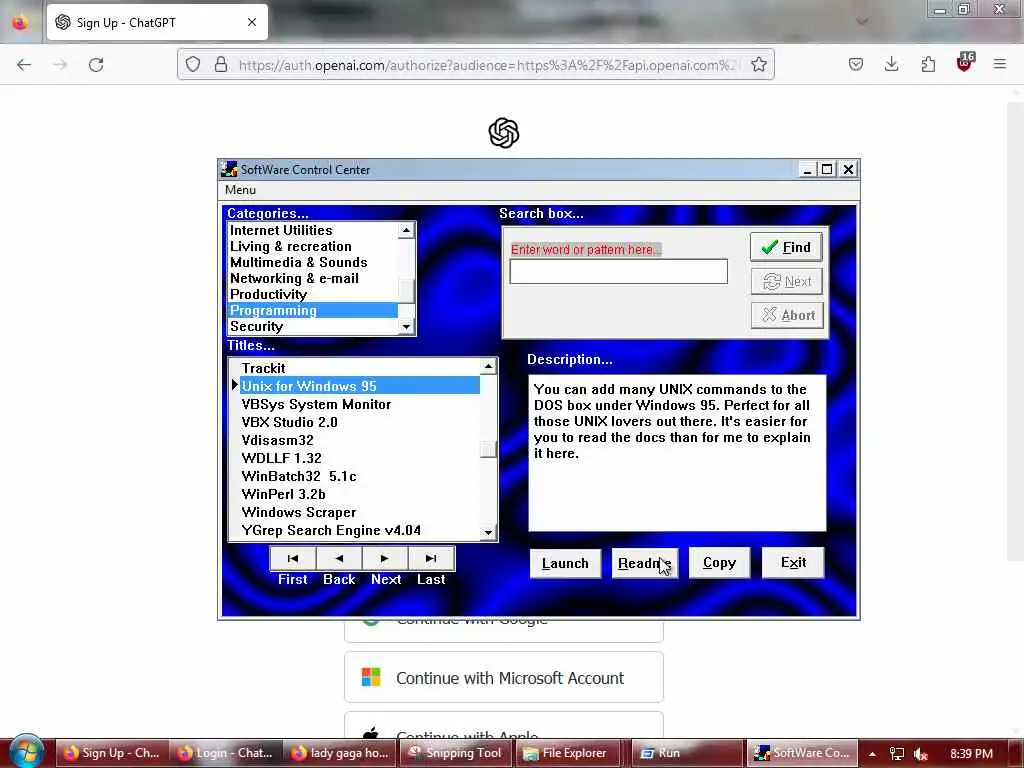Viewport: 1024px width, 768px height.
Task: Bookmark page with star icon
Action: pos(758,65)
